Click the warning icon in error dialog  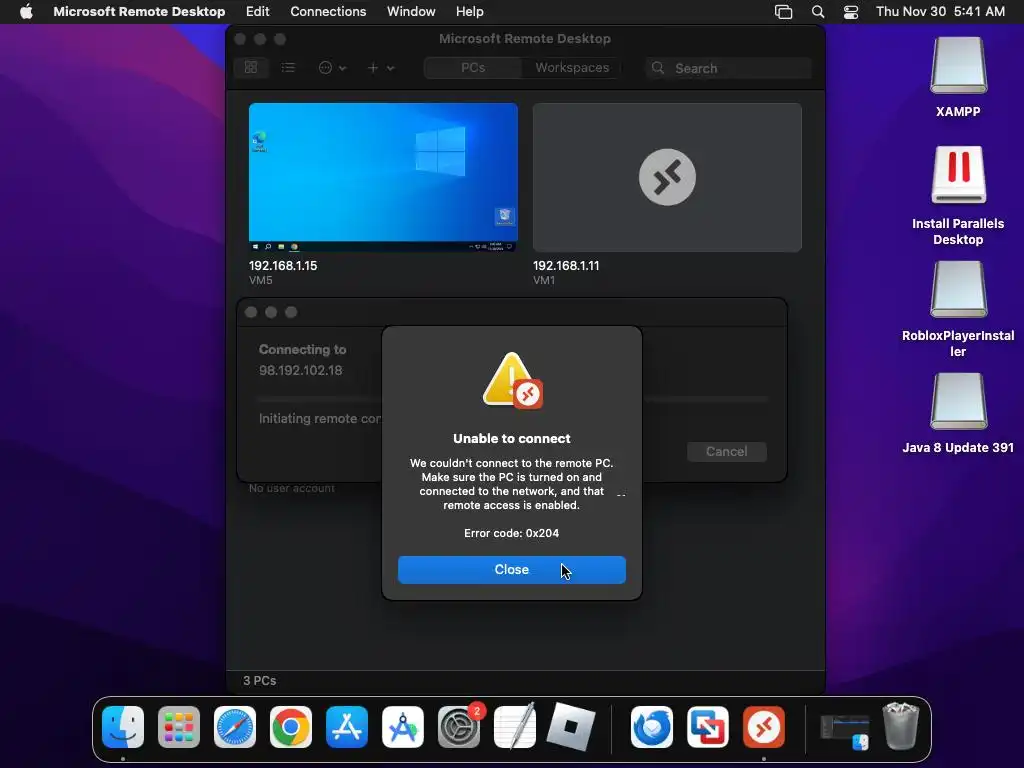512,380
